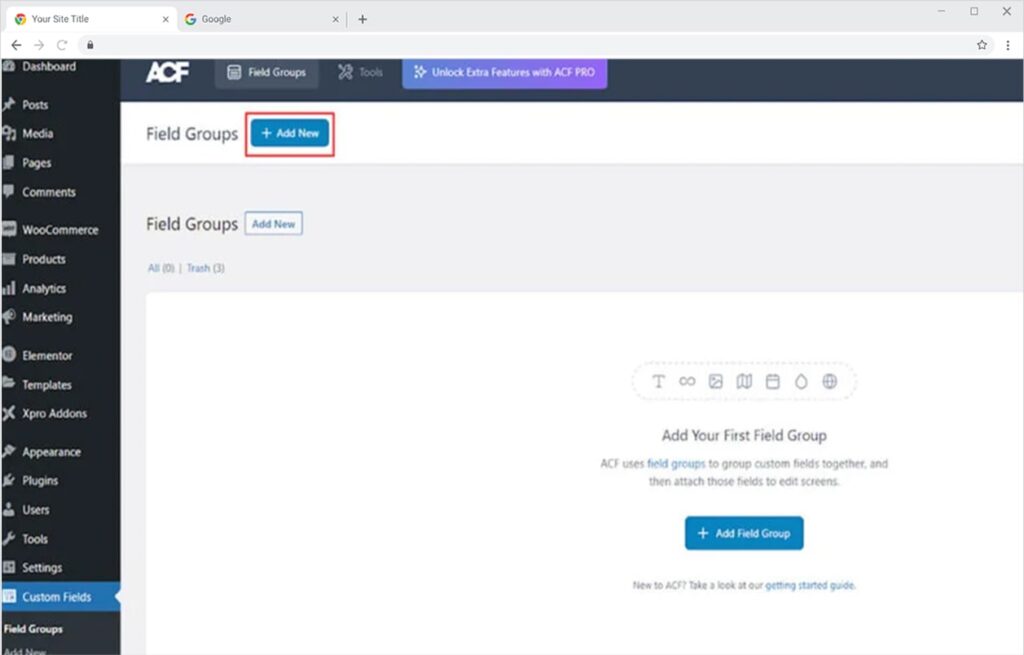Click the Settings icon in sidebar

(8, 567)
